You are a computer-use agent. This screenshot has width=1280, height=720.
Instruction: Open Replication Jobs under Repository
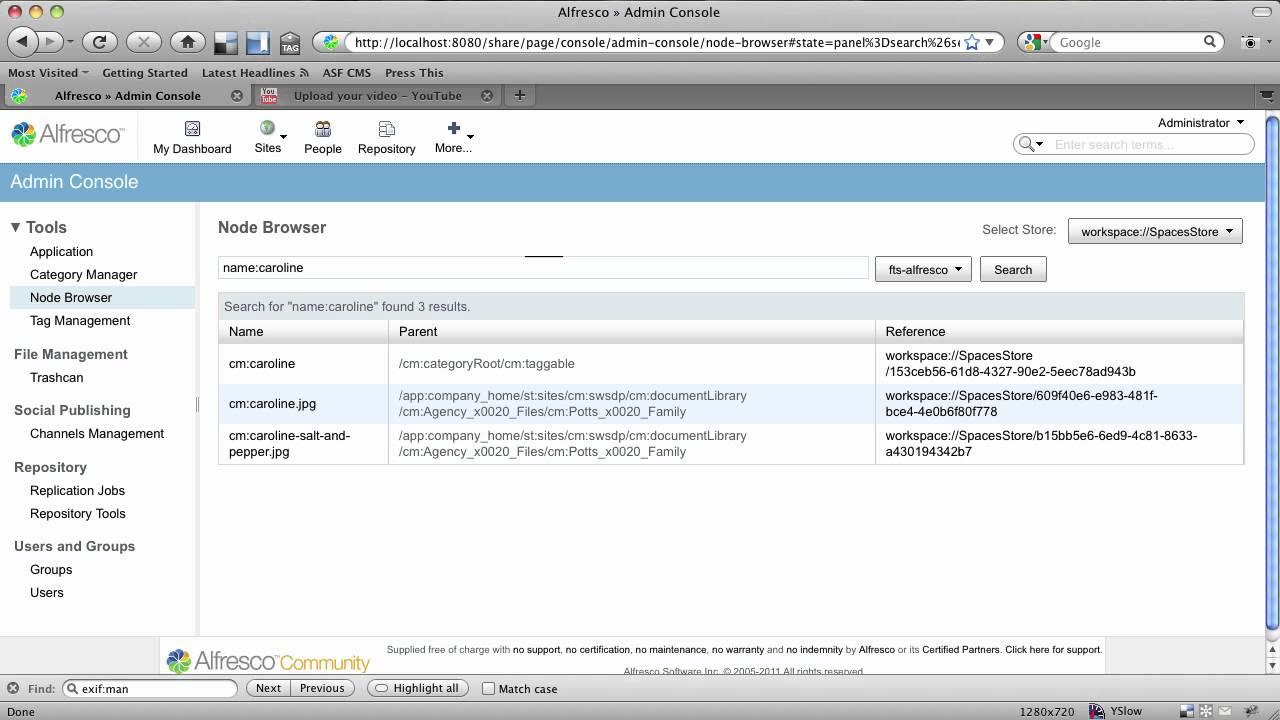pos(77,491)
